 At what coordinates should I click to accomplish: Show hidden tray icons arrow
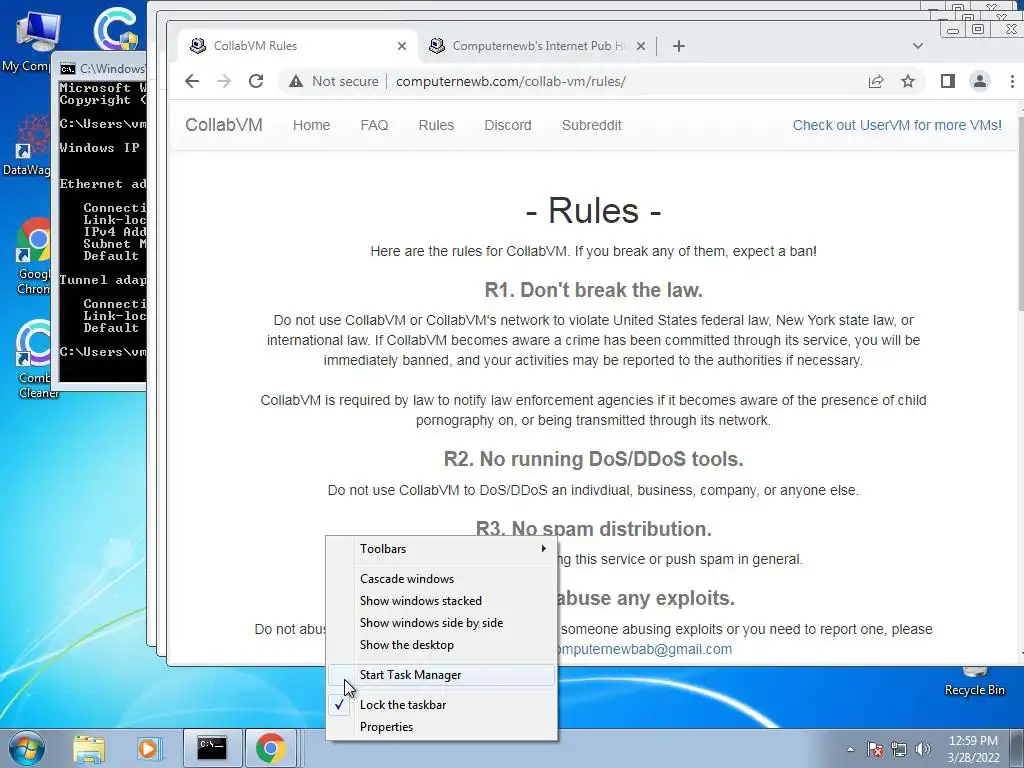click(850, 749)
